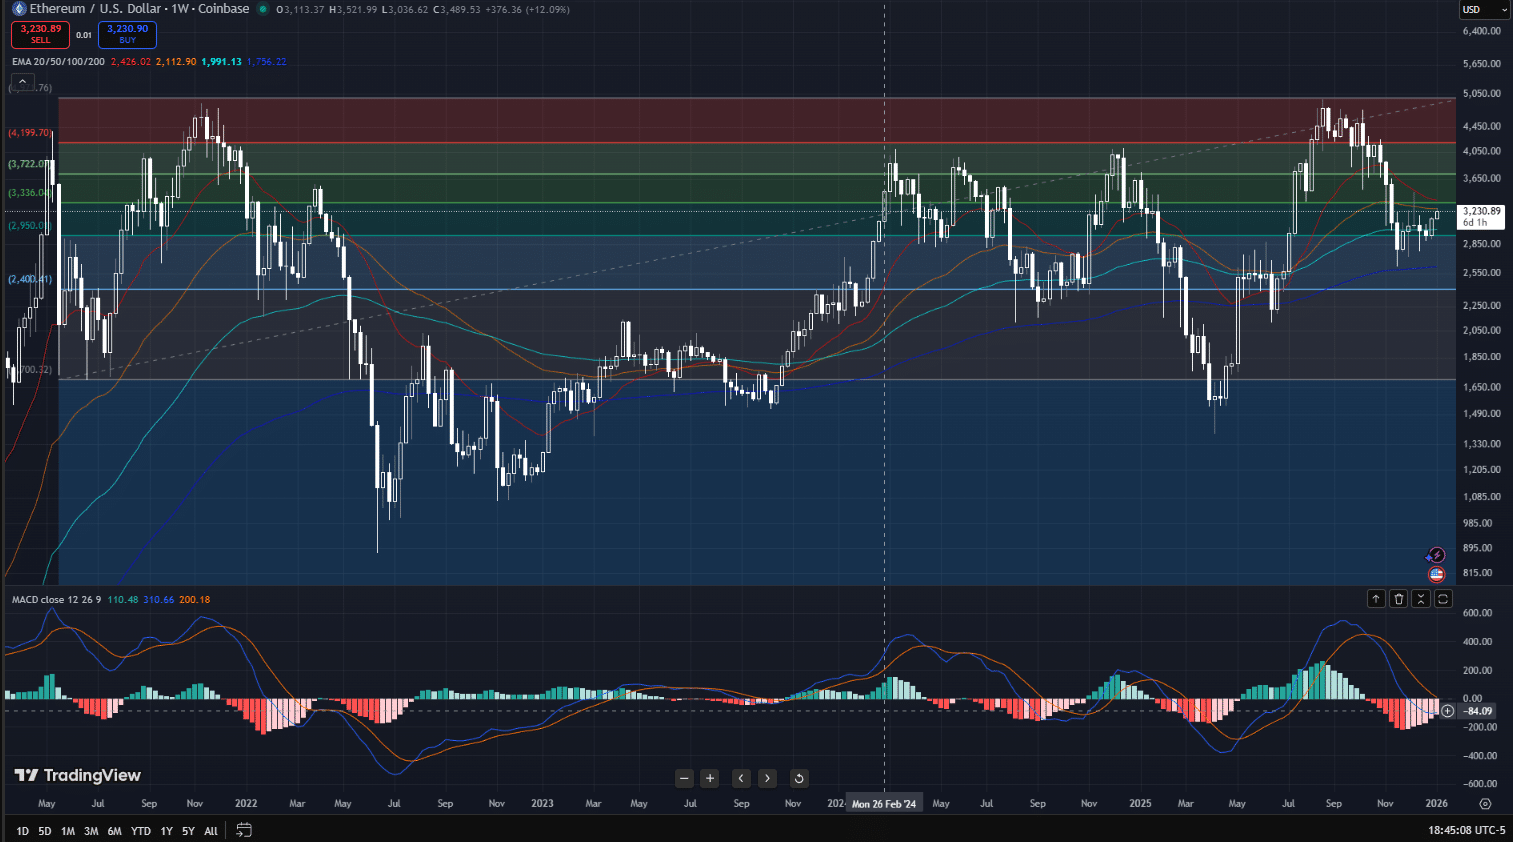Screen dimensions: 1513x842
Task: Click the BUY 3,230.90 button
Action: (127, 35)
